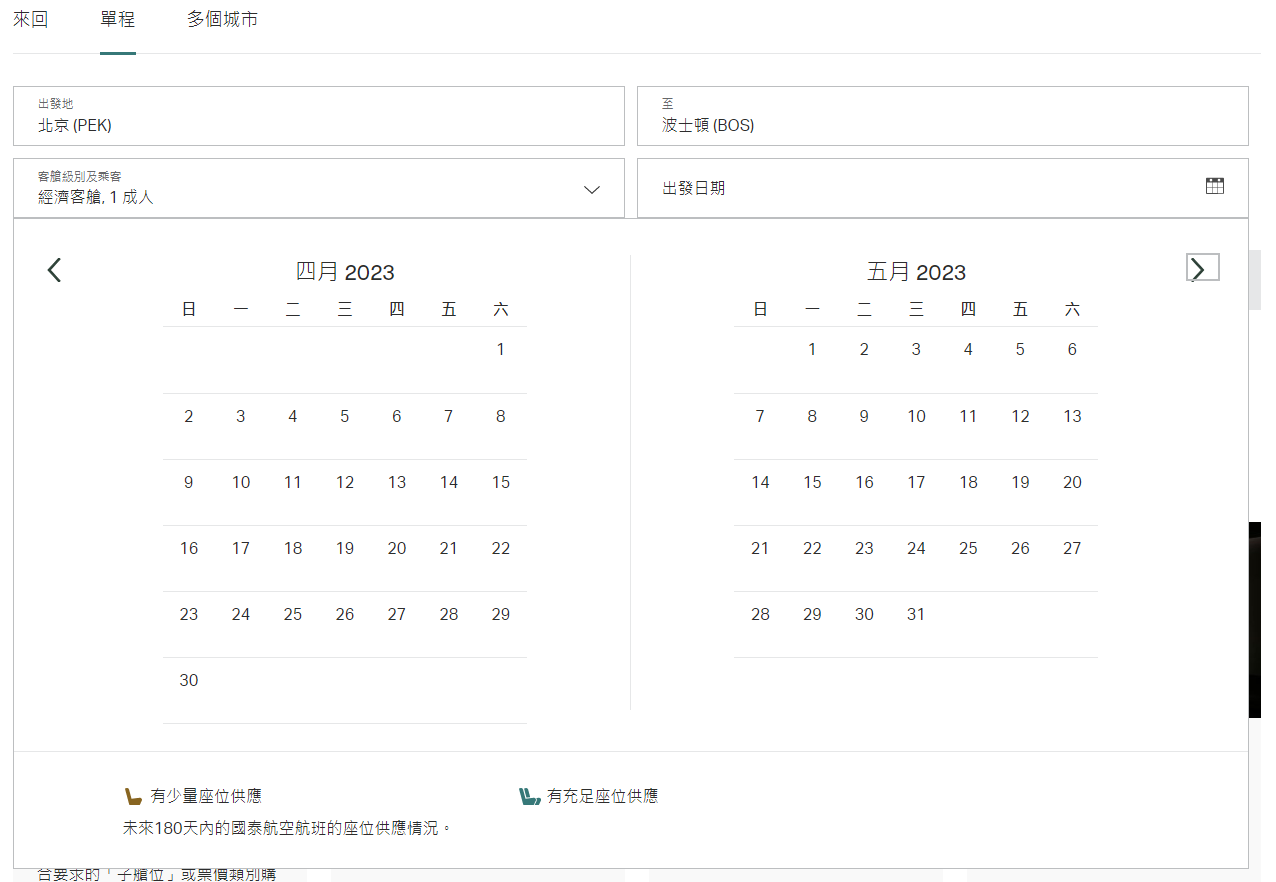
Task: Click the calendar icon in departure date field
Action: coord(1214,186)
